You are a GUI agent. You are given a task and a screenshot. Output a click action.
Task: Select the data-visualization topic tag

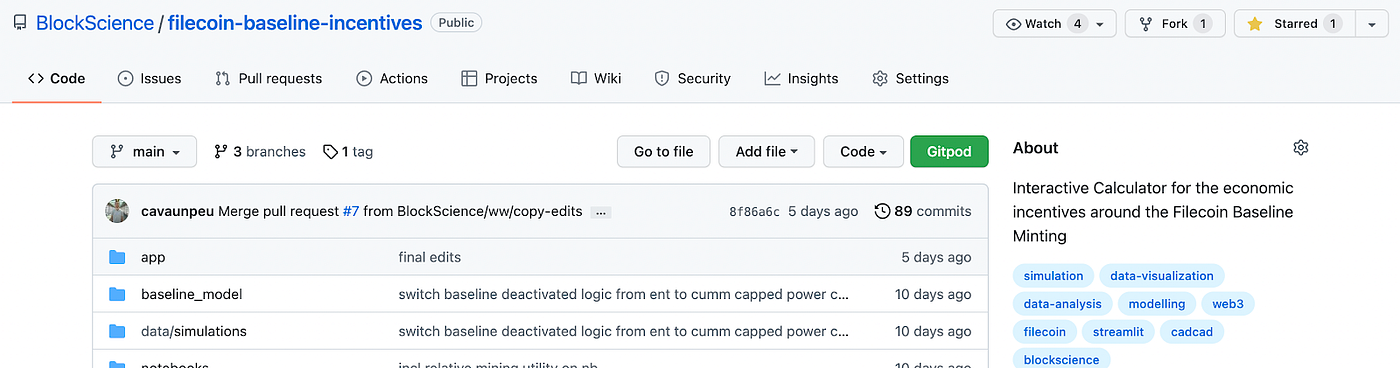1161,275
